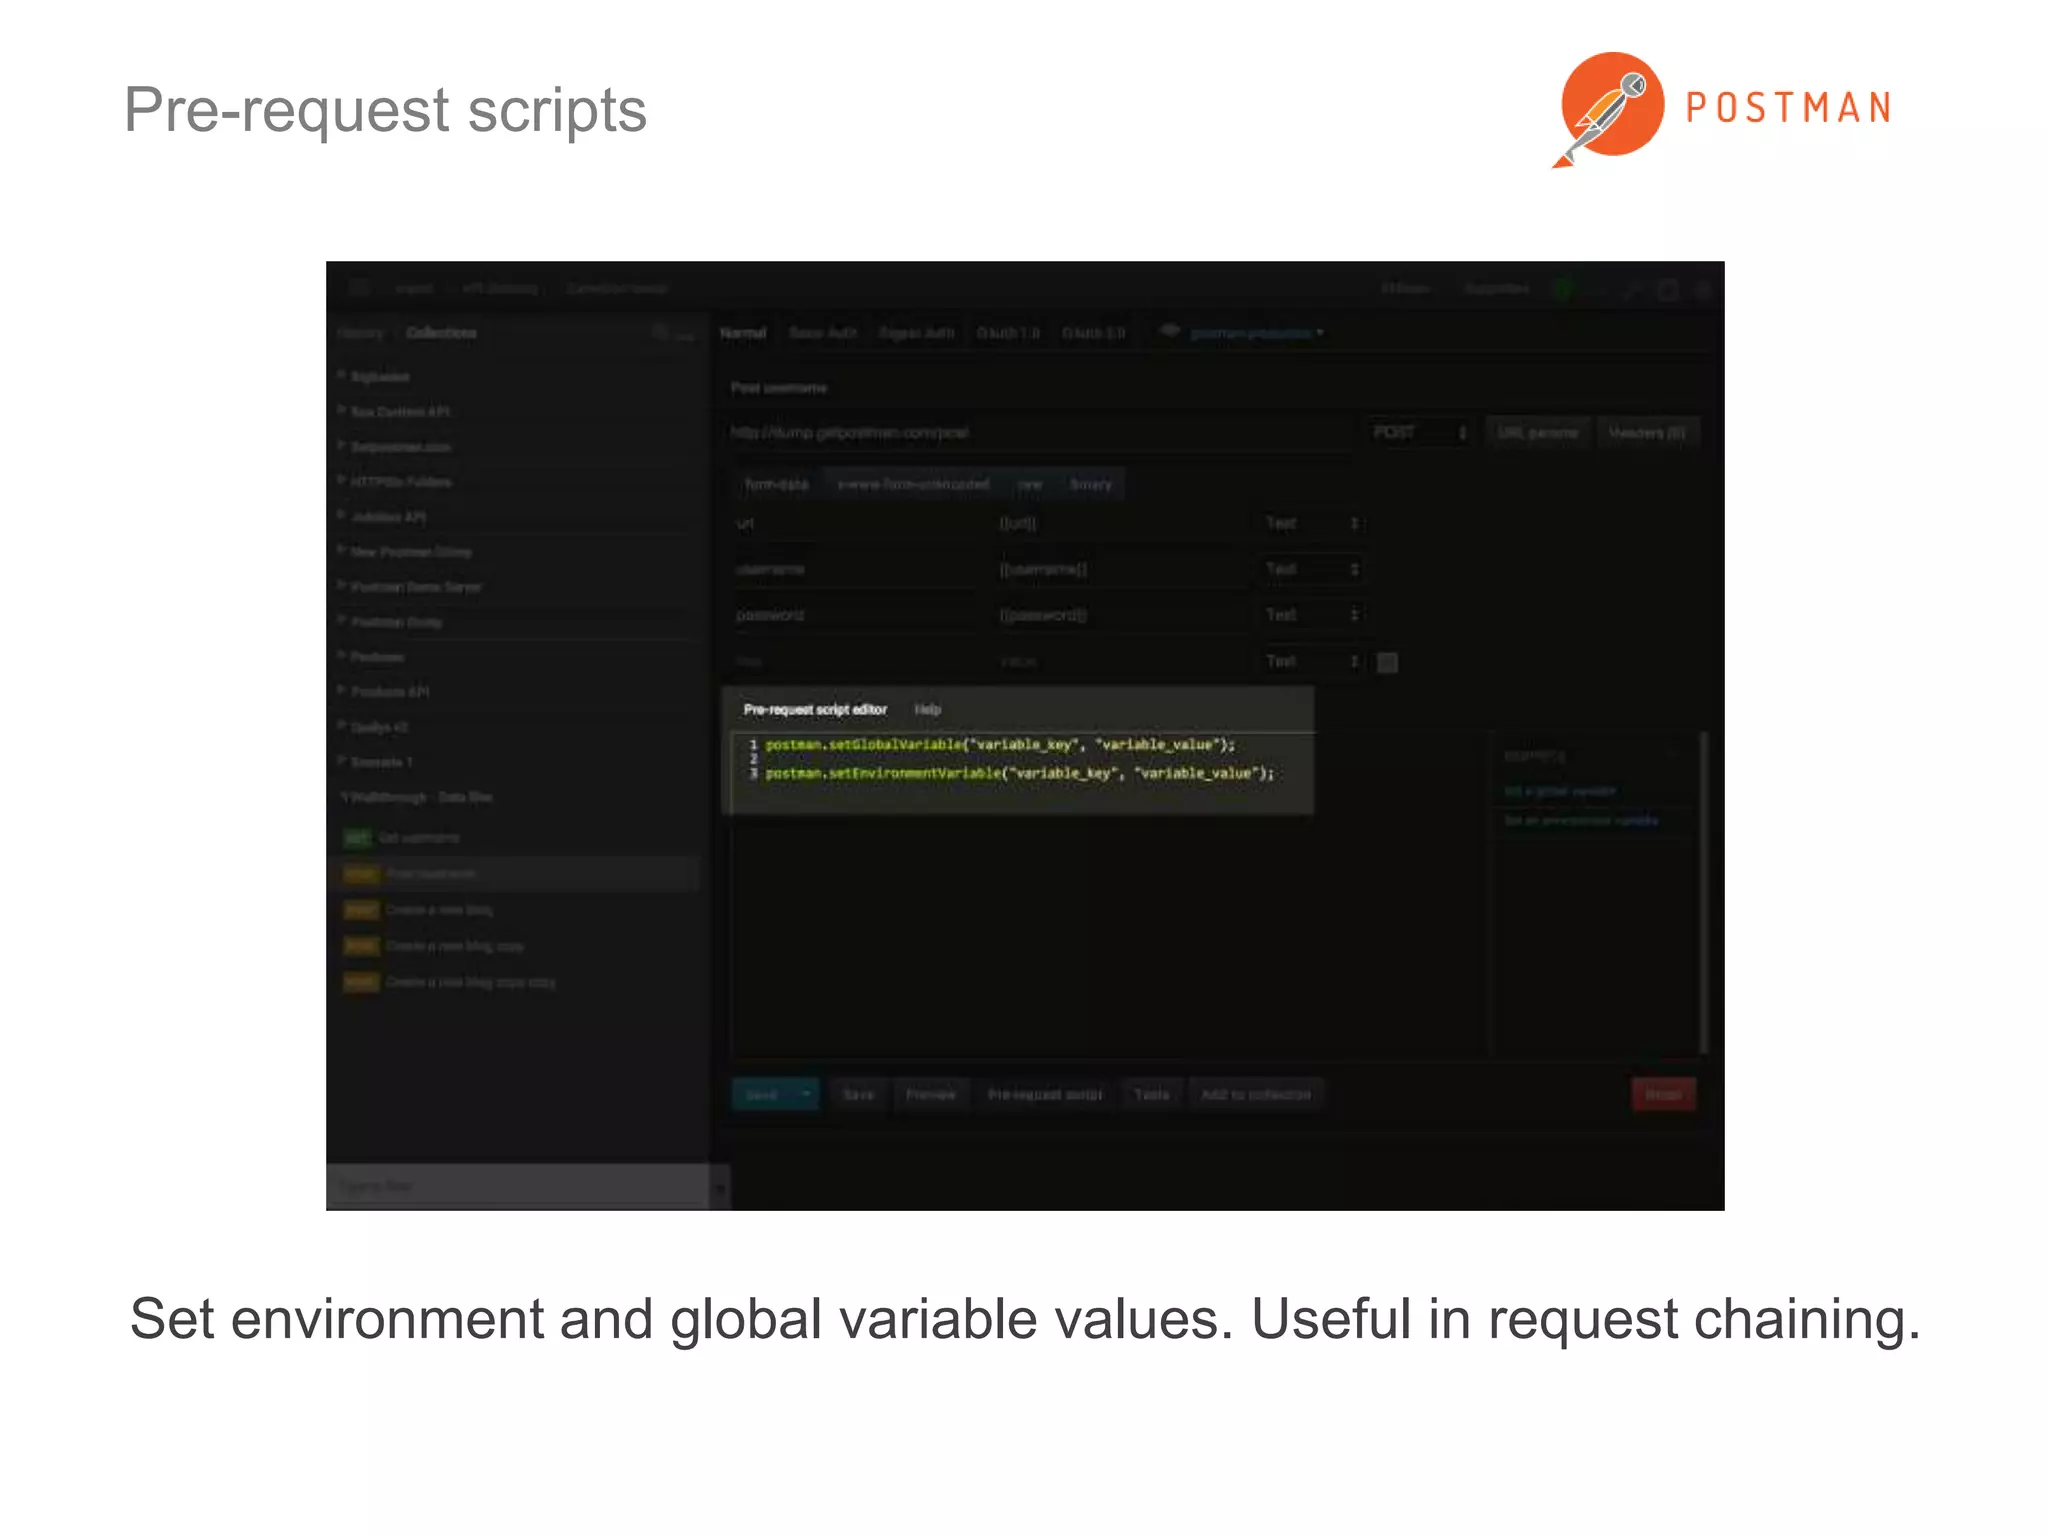Open the POST Post username request

(410, 873)
